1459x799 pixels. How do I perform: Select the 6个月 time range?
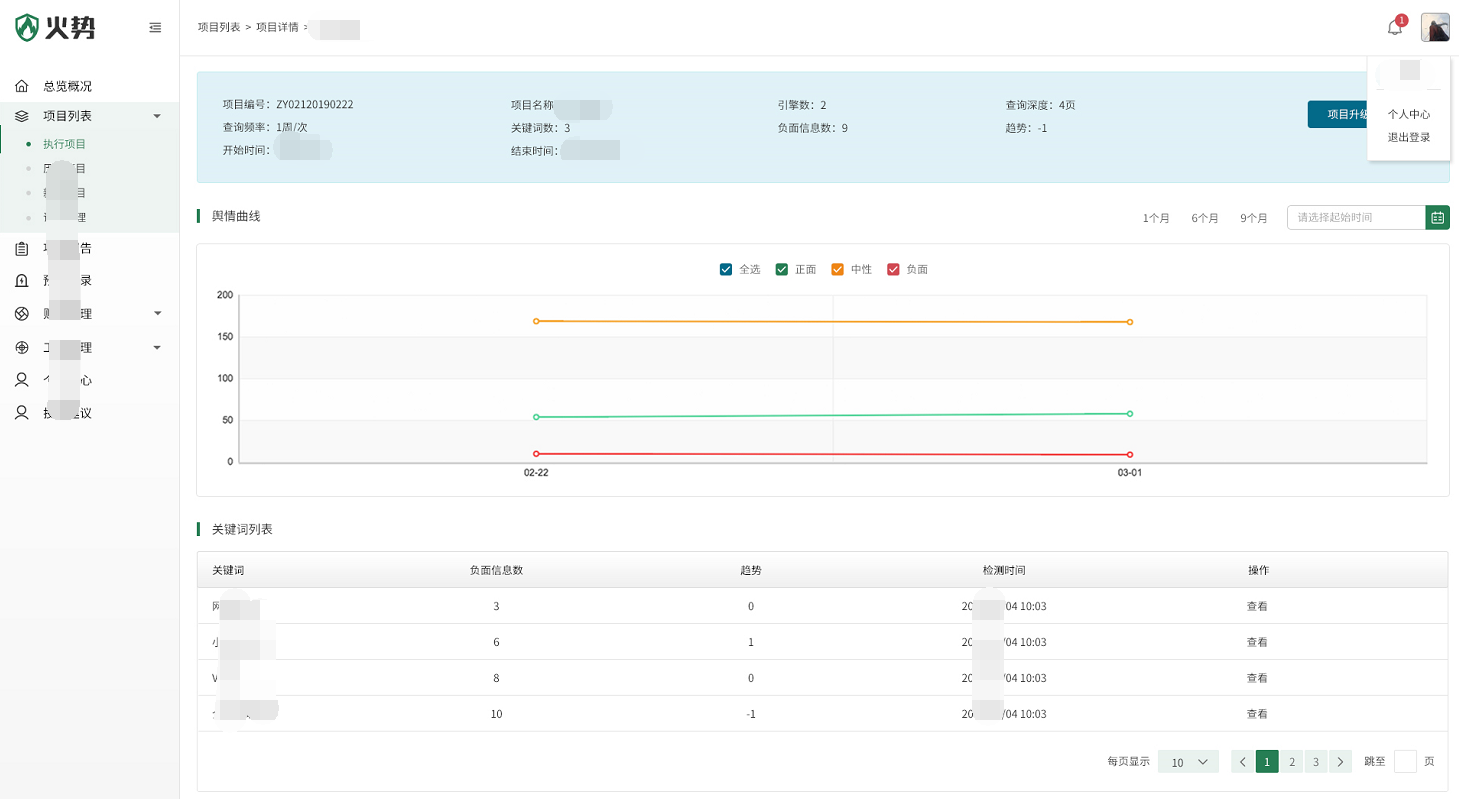(x=1204, y=218)
